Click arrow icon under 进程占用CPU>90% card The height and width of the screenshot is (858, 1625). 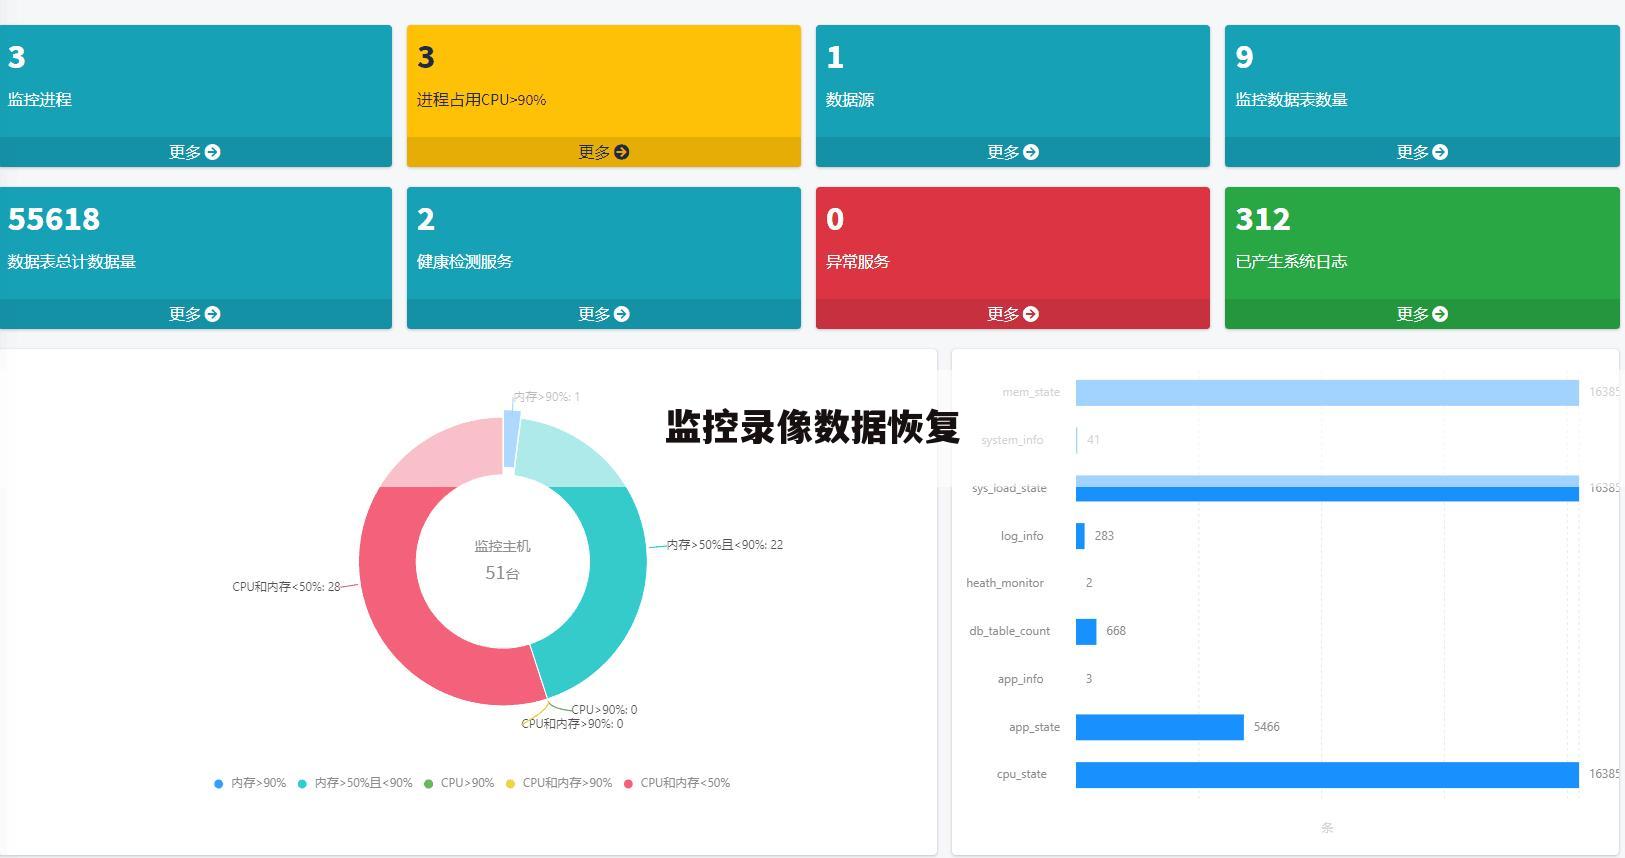pos(622,152)
